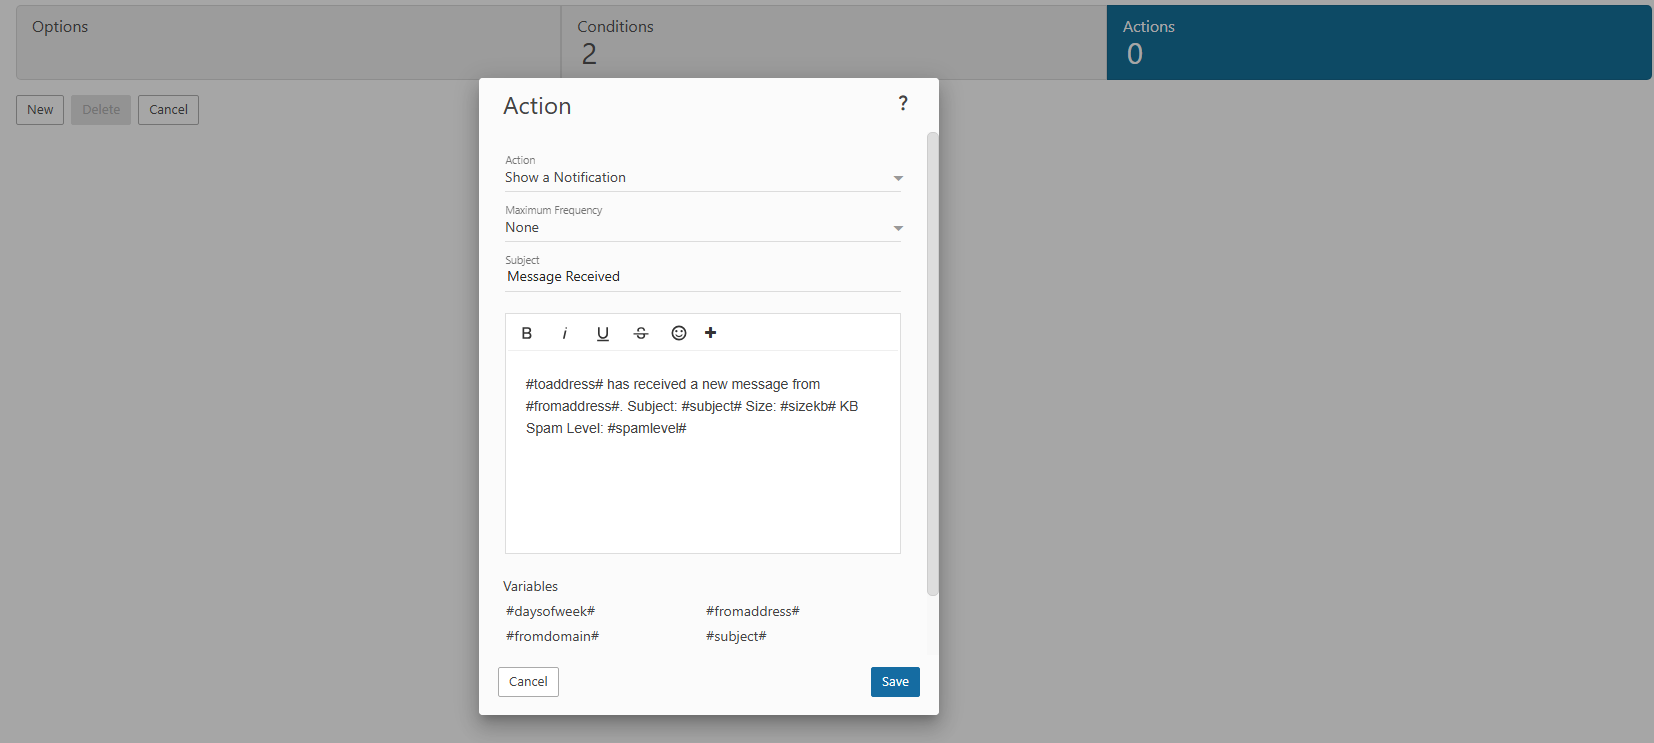The height and width of the screenshot is (743, 1654).
Task: Expand the Action dropdown showing Show a Notification
Action: click(702, 178)
